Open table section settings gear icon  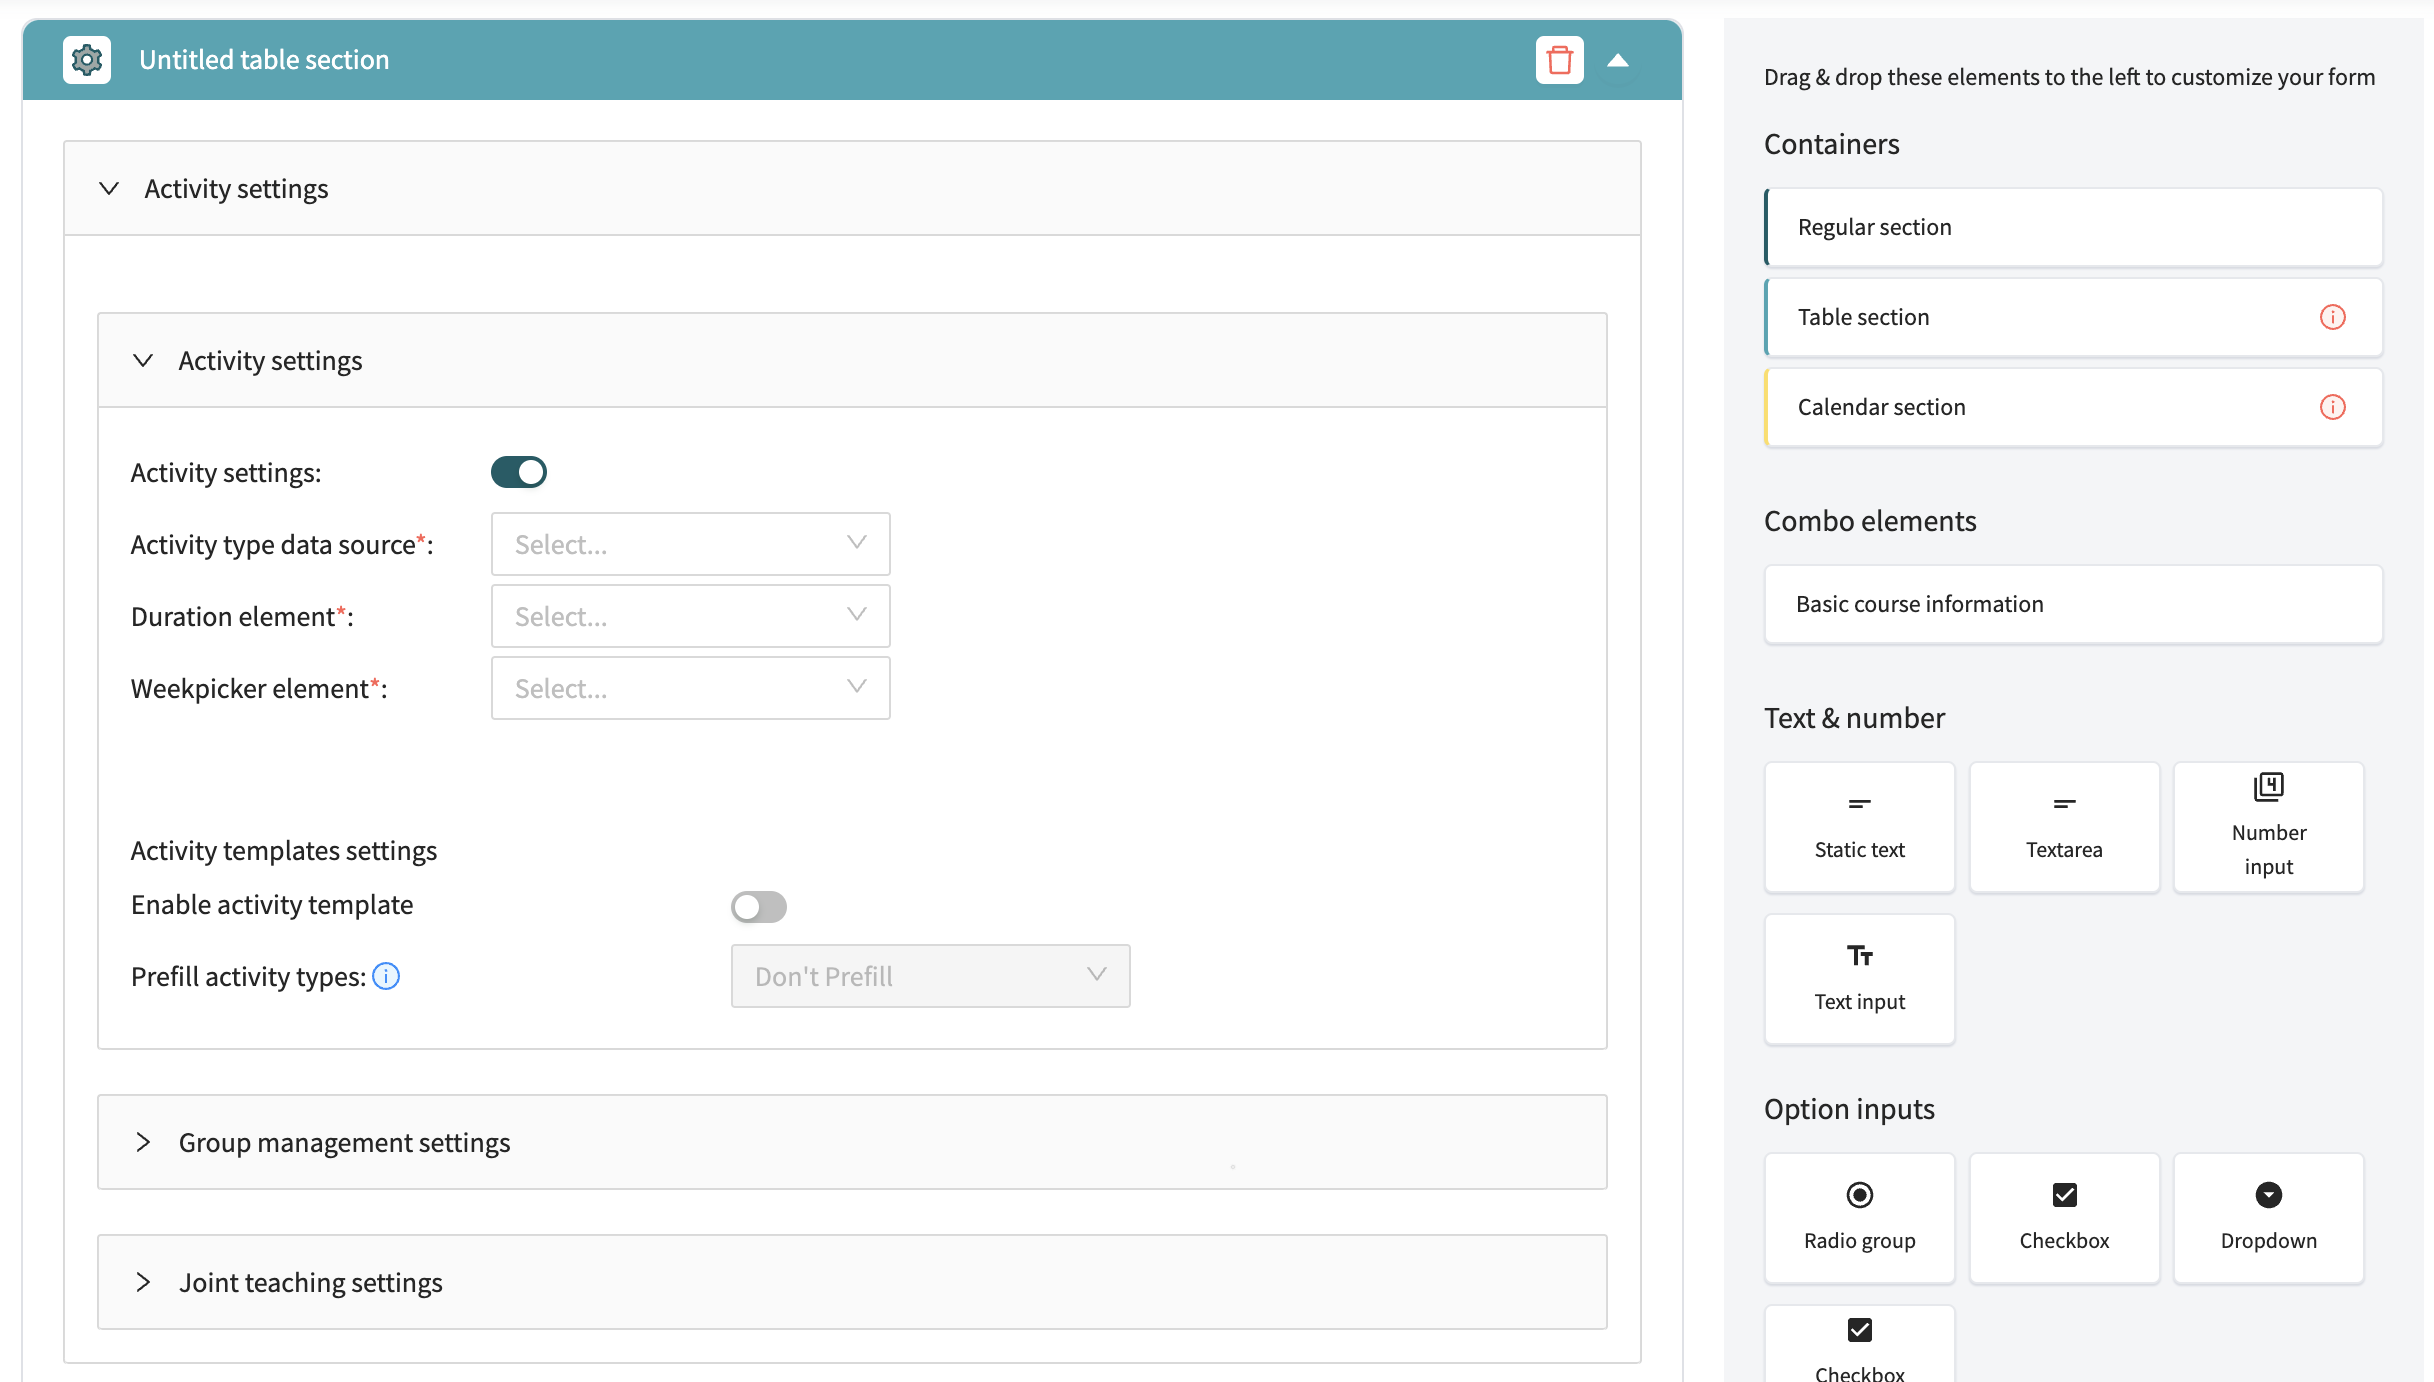pos(87,60)
